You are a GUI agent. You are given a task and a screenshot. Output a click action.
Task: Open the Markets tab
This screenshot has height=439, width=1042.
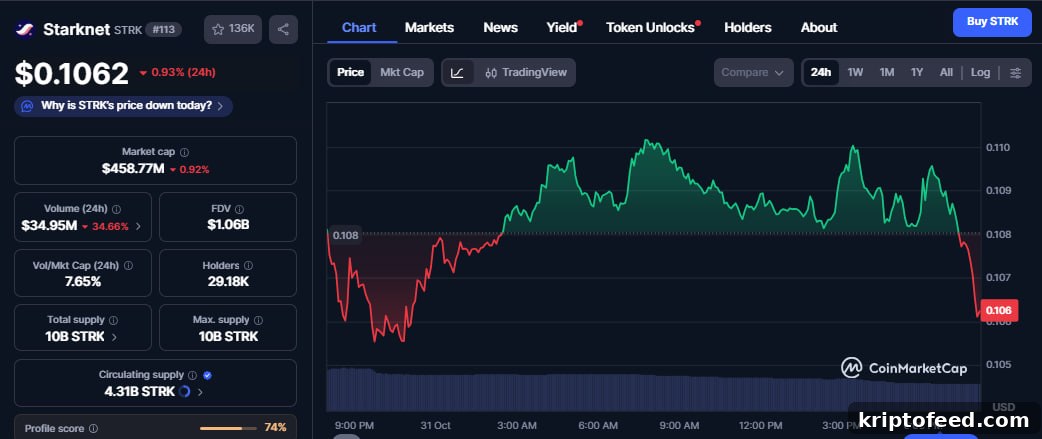tap(429, 27)
